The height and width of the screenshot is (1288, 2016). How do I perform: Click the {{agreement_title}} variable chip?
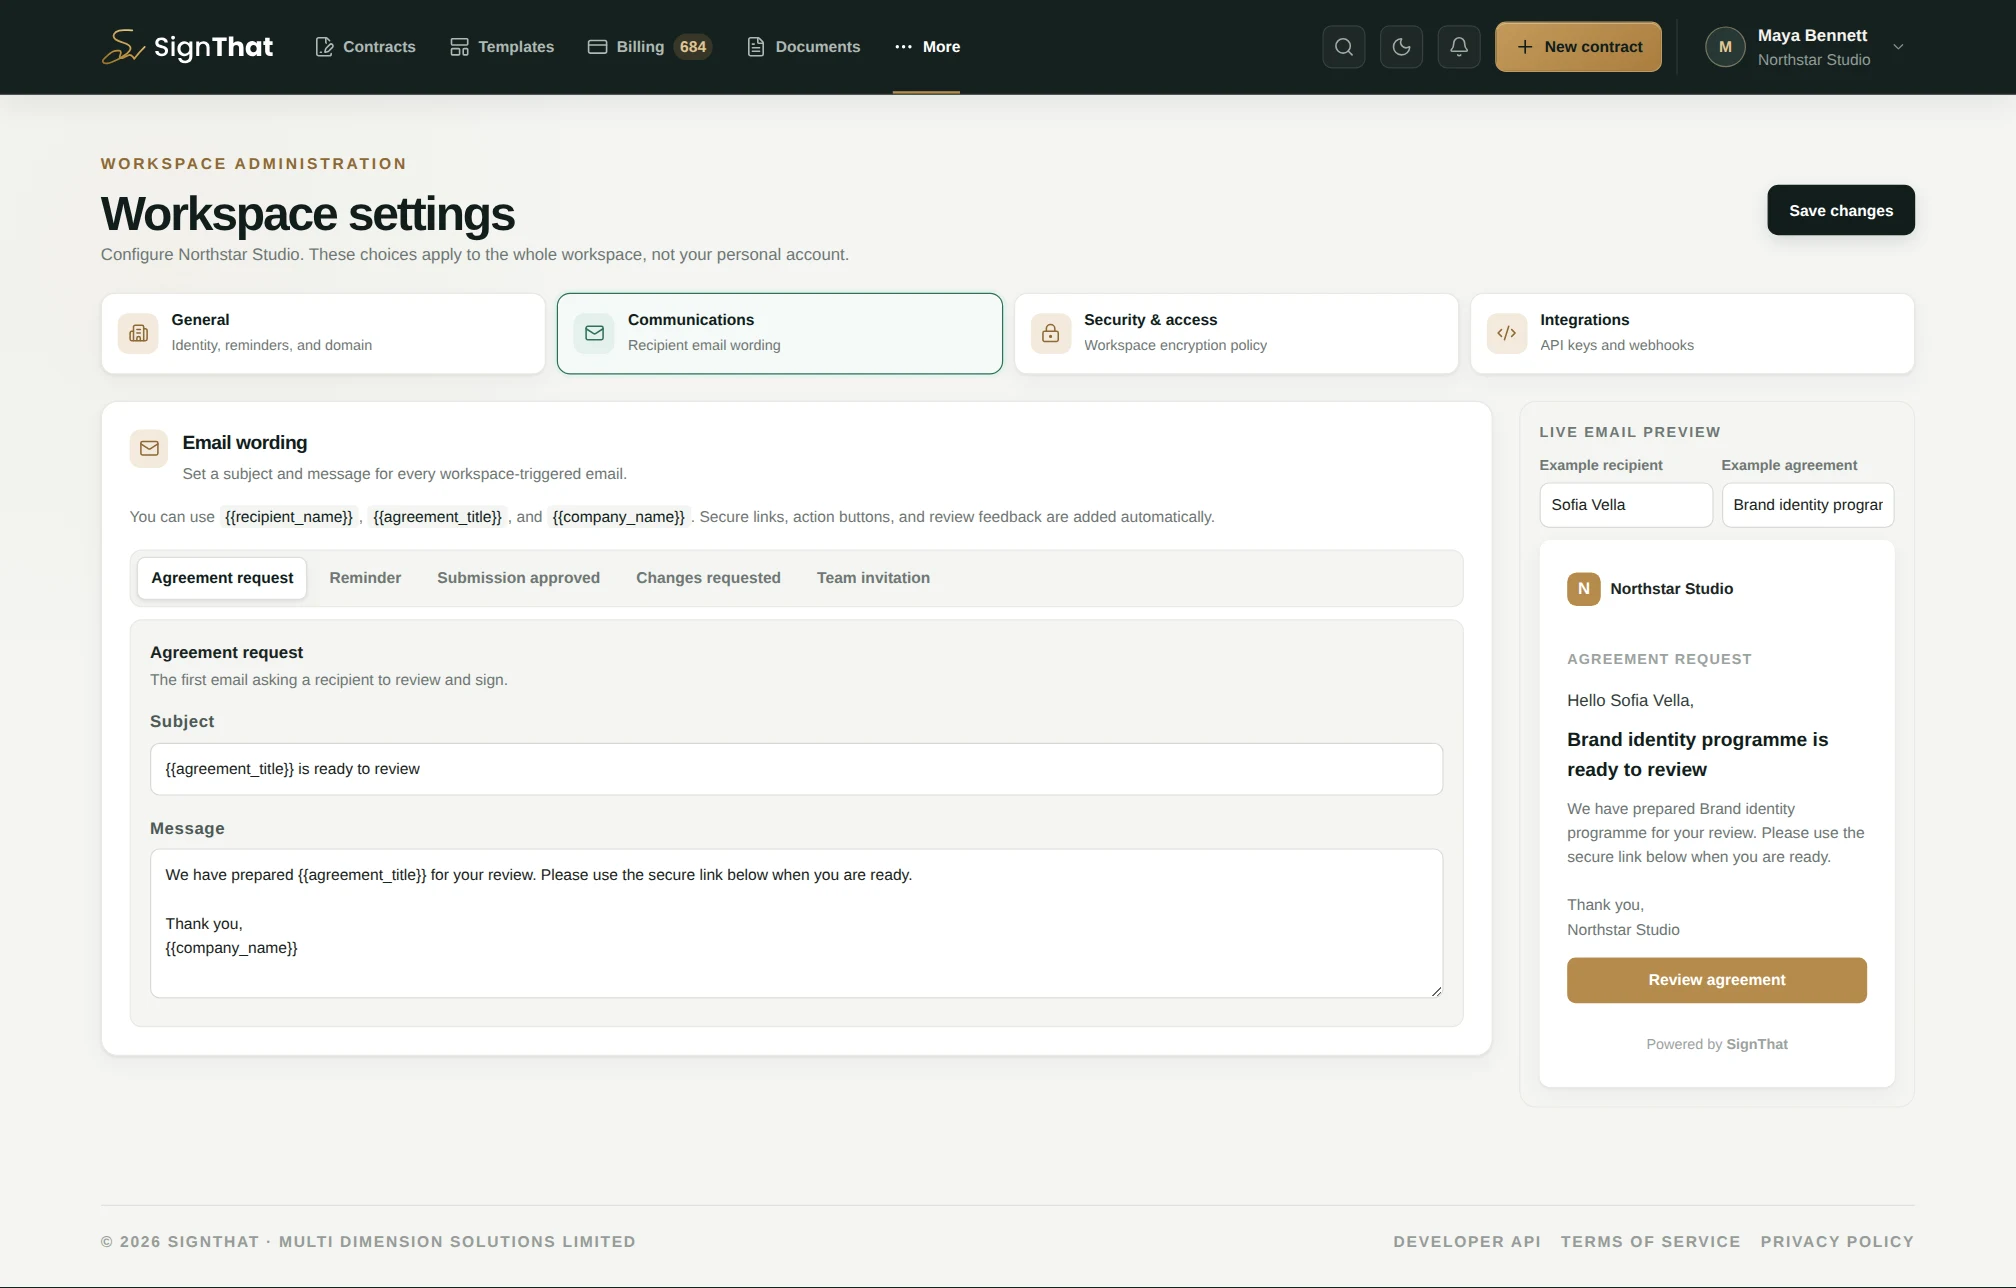point(437,517)
